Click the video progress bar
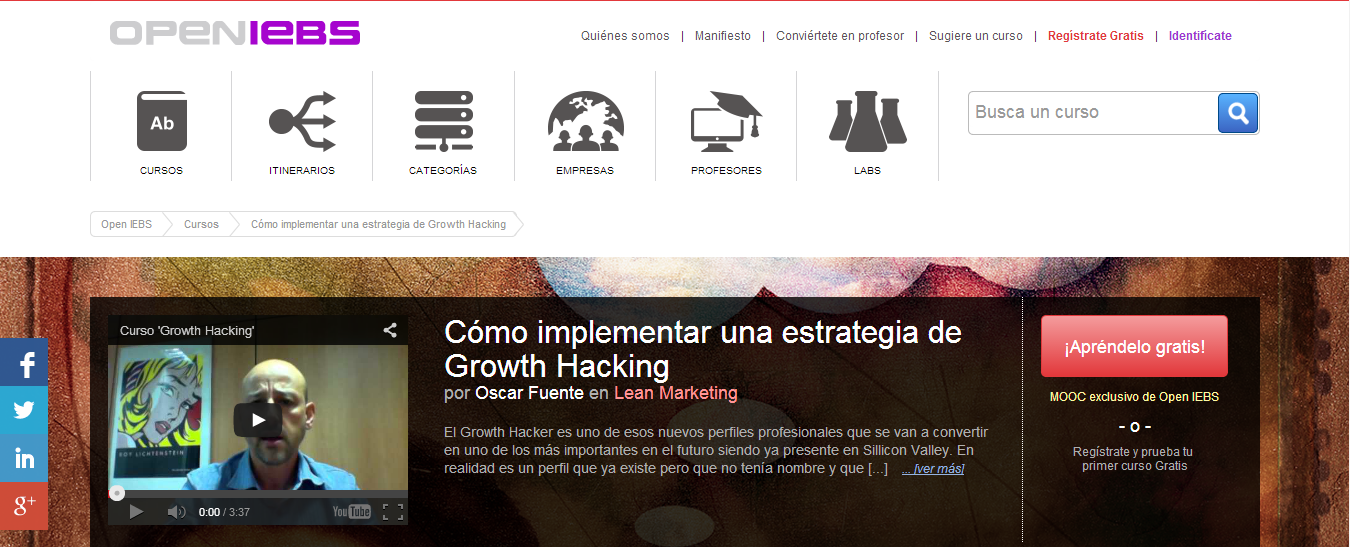Image resolution: width=1350 pixels, height=547 pixels. [x=258, y=493]
